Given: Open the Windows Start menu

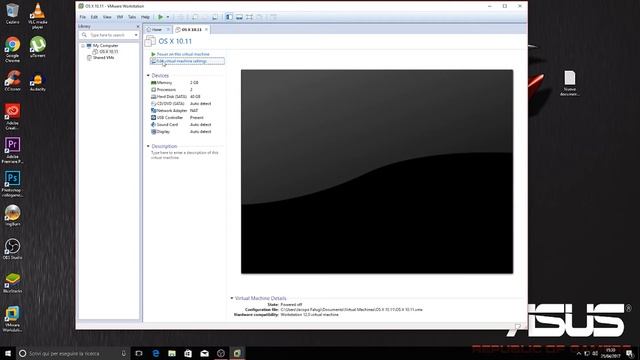Looking at the screenshot, I should 8,353.
